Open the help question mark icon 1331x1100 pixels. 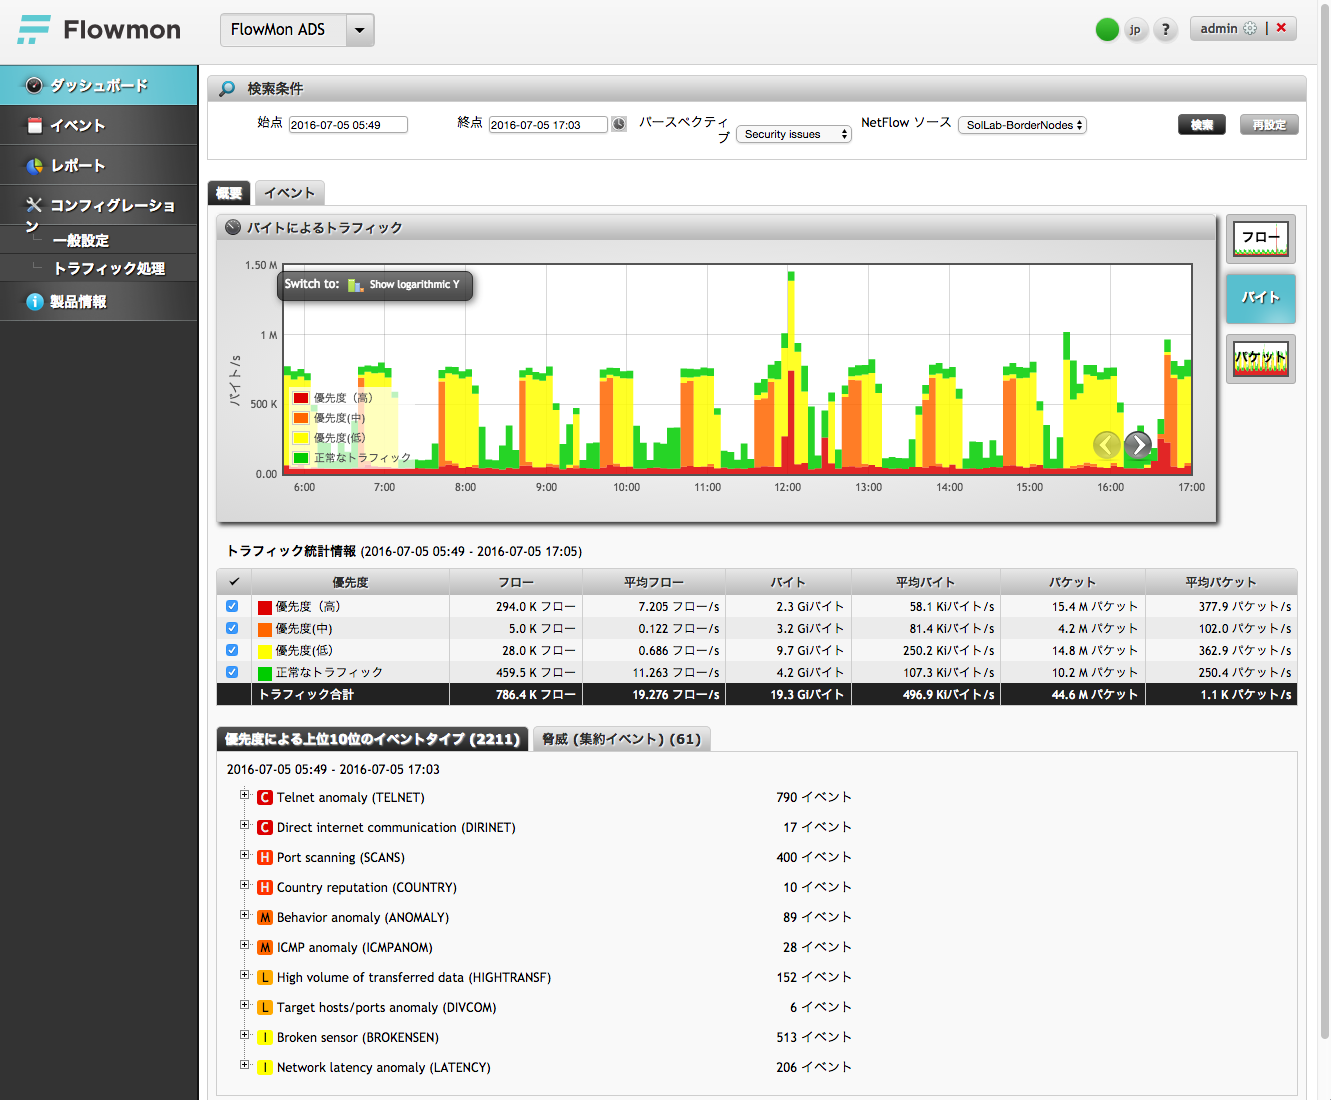pos(1165,30)
